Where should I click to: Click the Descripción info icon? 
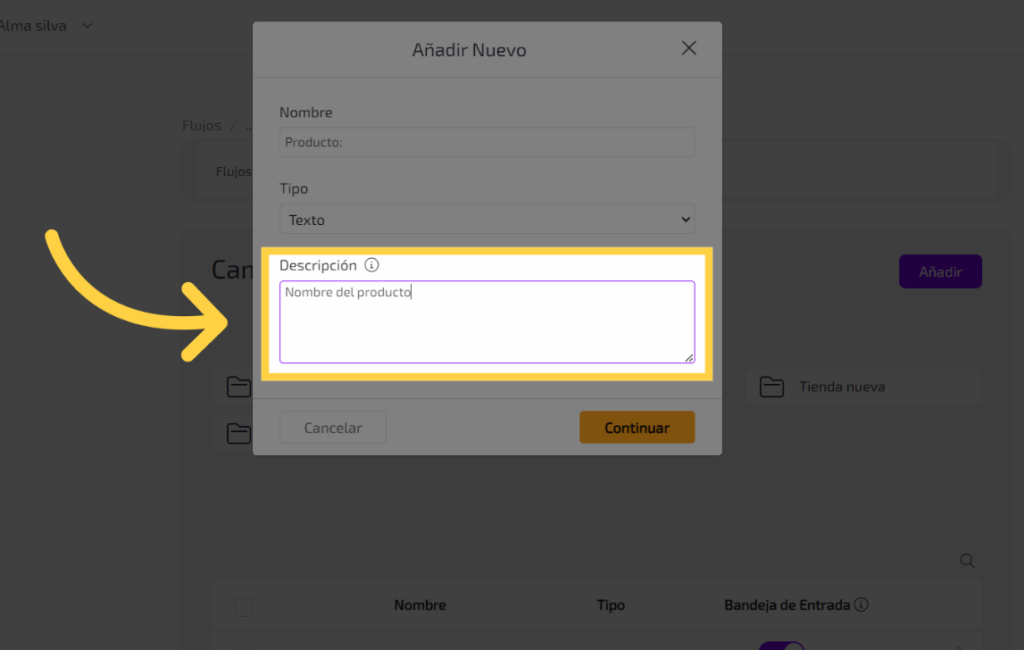[x=372, y=265]
